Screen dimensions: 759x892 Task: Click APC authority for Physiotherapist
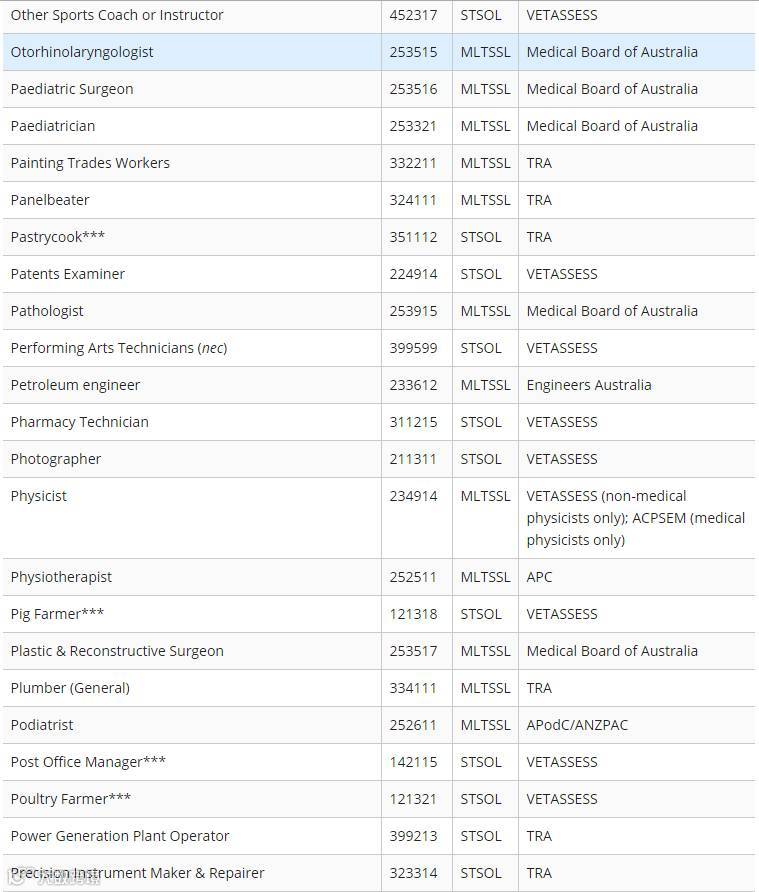tap(539, 577)
